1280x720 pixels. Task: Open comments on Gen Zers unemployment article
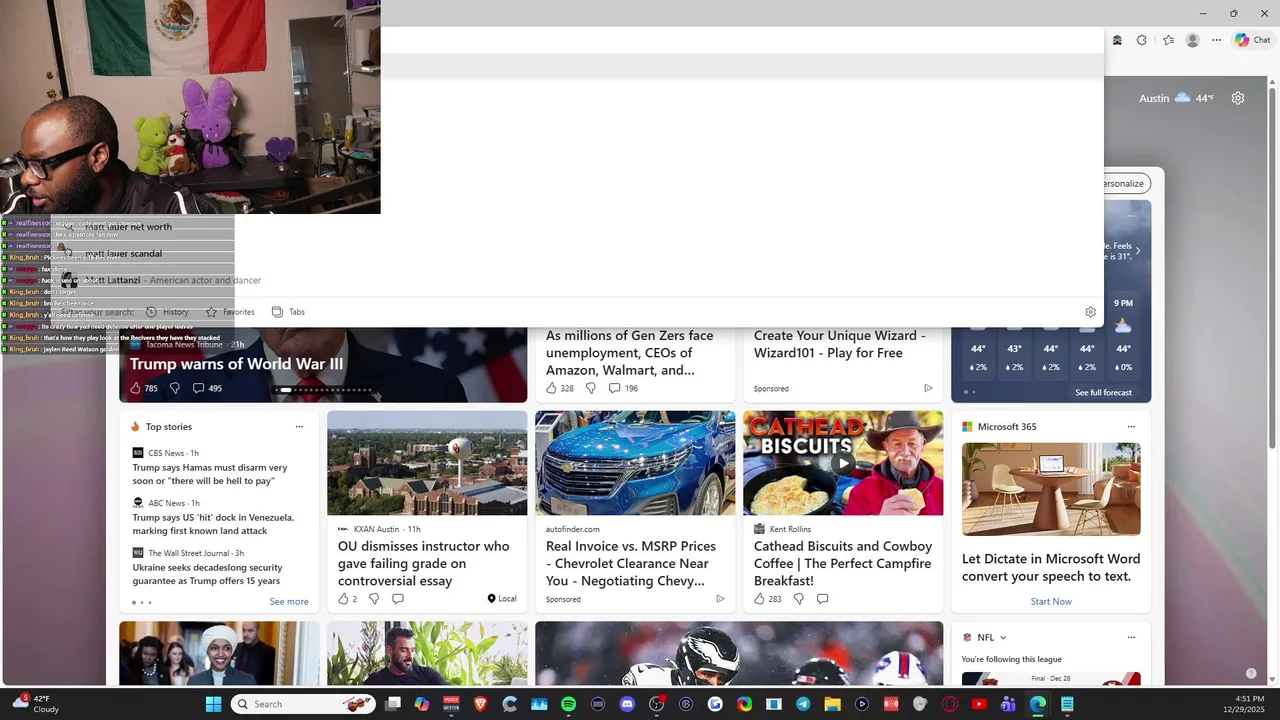tap(623, 388)
